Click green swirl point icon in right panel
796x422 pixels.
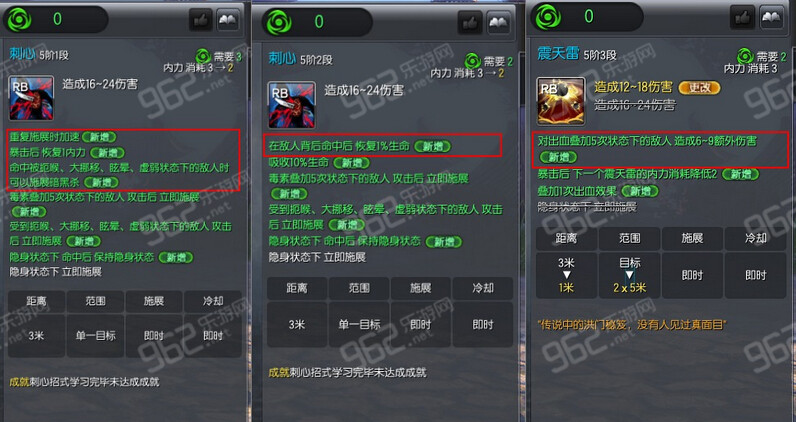click(x=548, y=17)
